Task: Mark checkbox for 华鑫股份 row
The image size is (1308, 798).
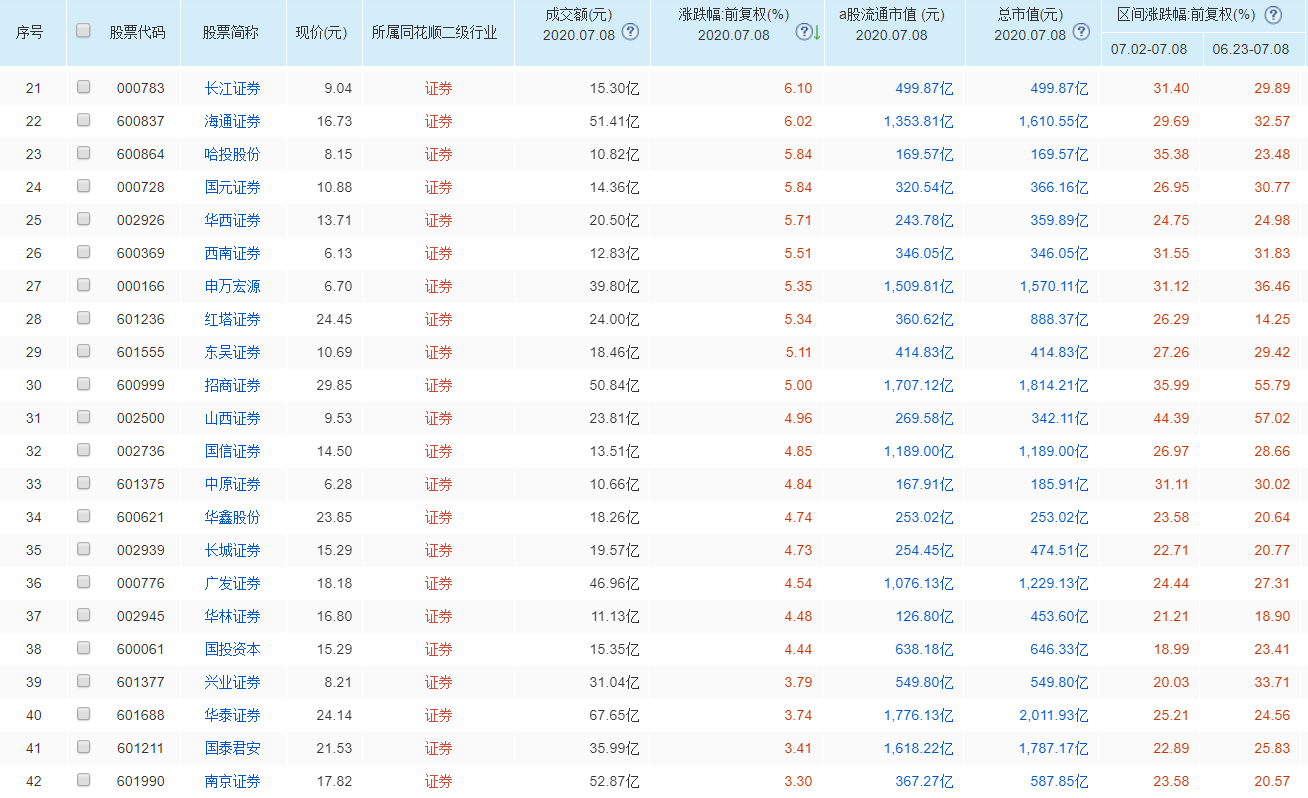Action: [x=83, y=516]
